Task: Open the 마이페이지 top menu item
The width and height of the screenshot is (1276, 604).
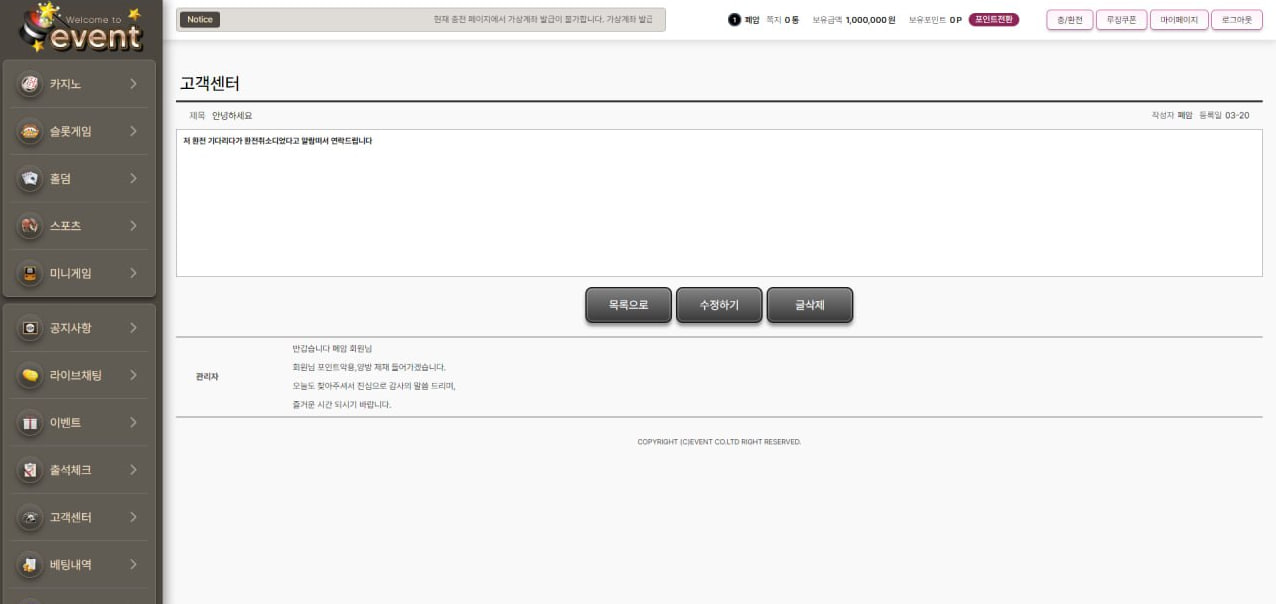Action: (1178, 20)
